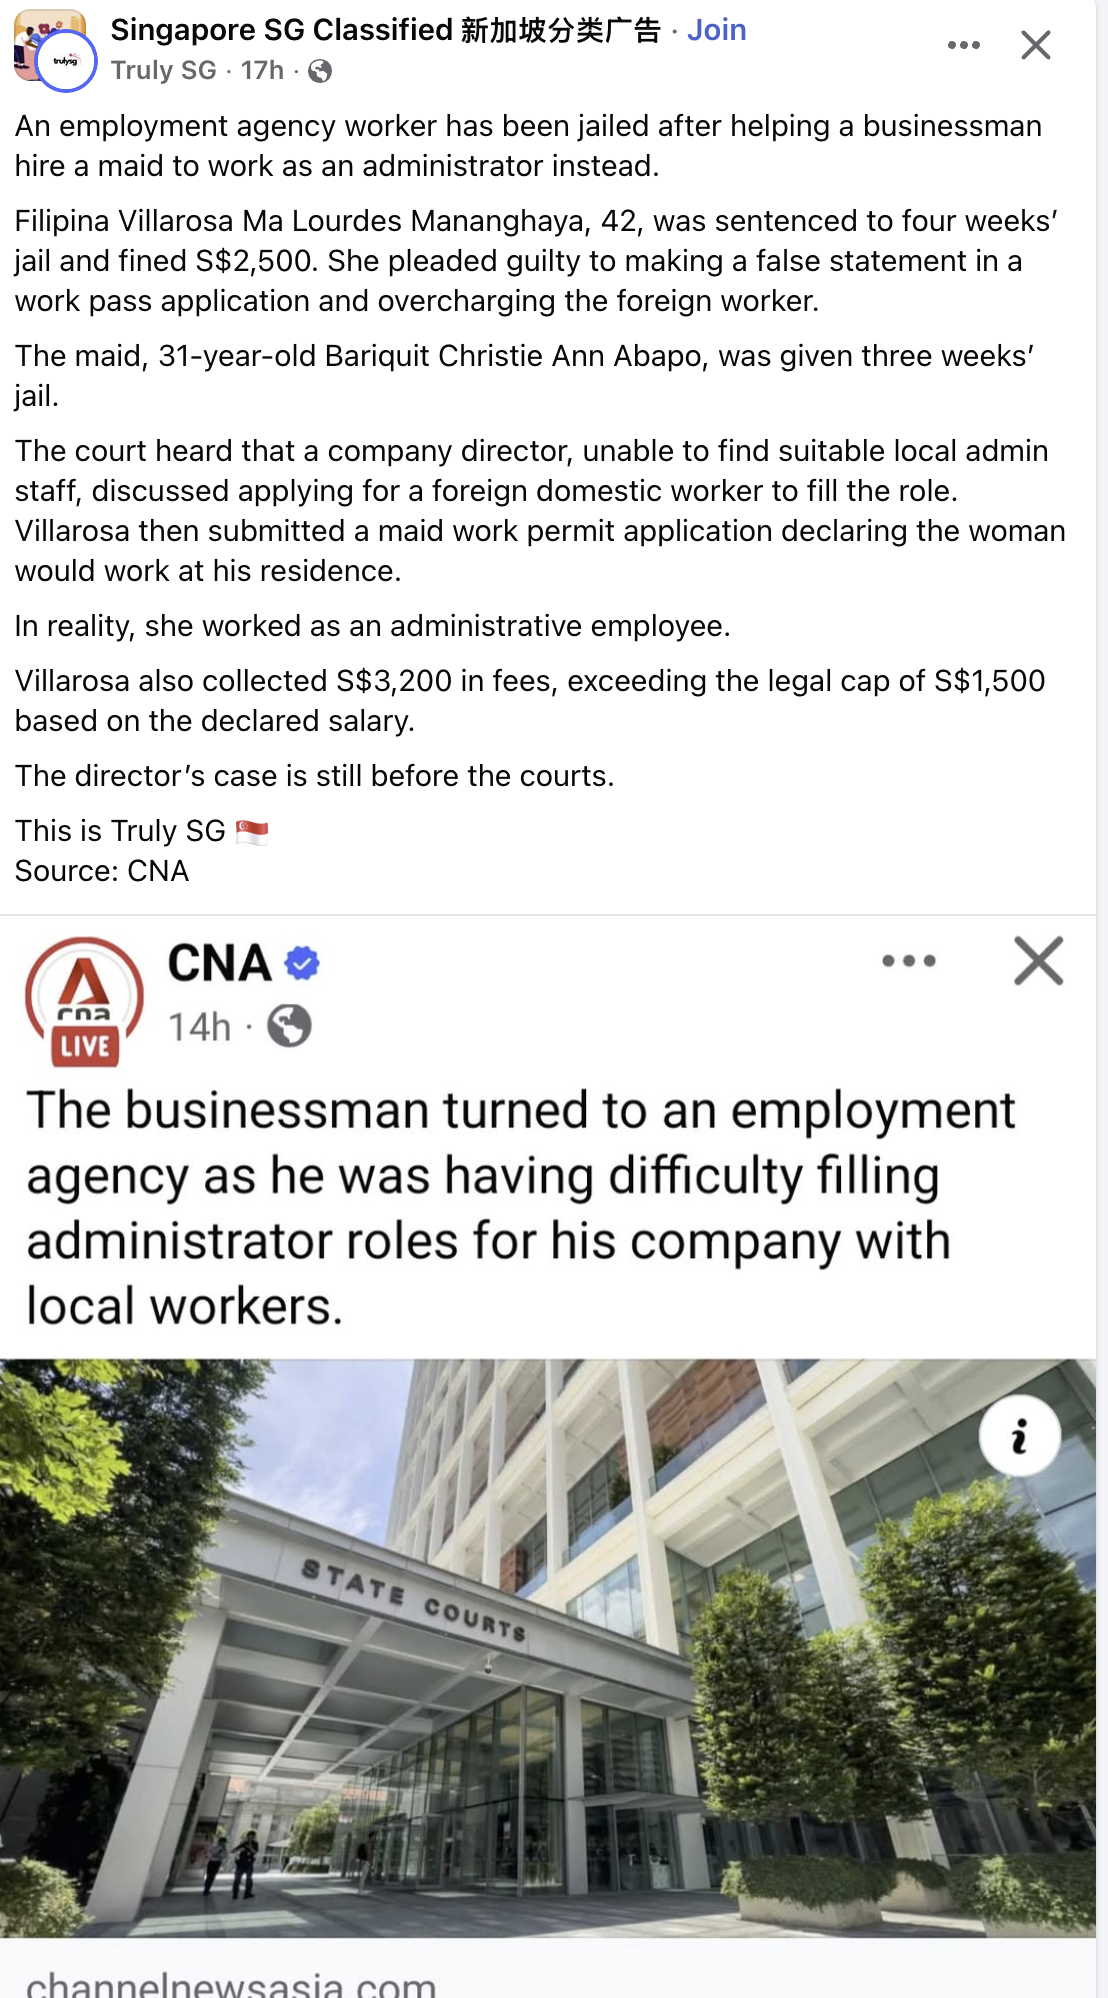Open the top post's three-dot options menu
1108x1998 pixels.
pyautogui.click(x=963, y=45)
